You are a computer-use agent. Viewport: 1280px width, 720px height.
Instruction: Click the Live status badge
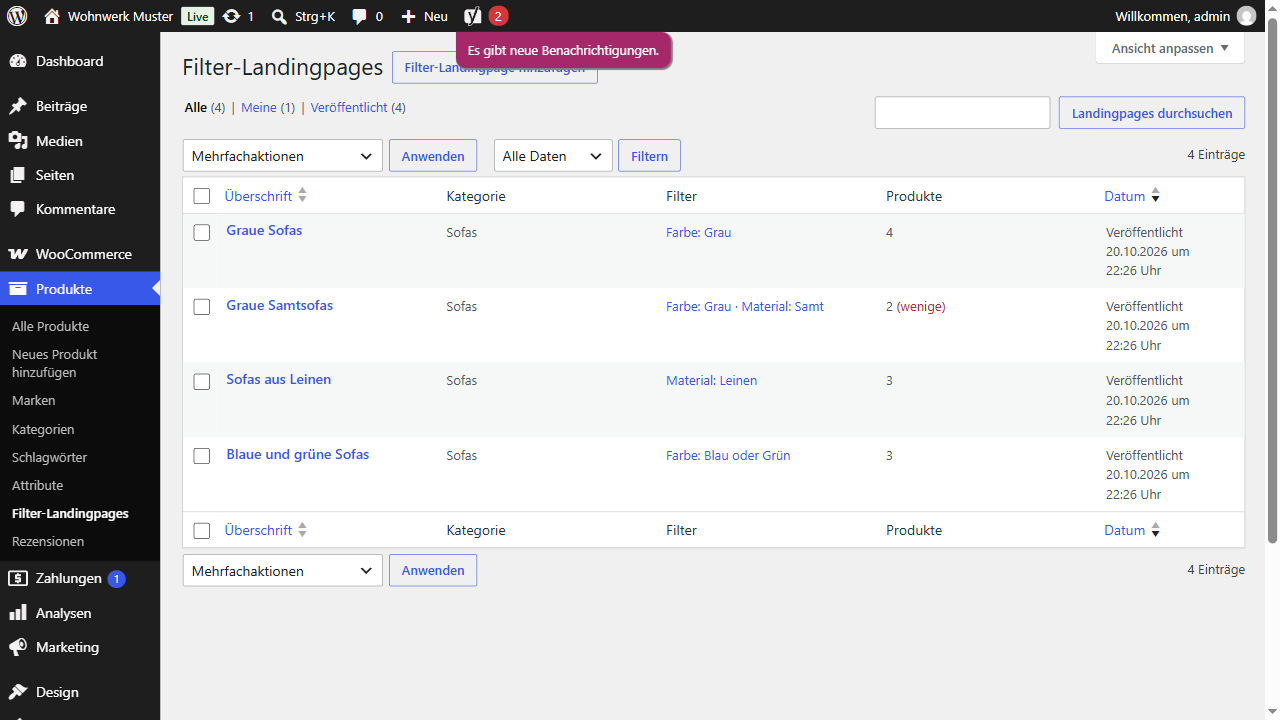click(x=198, y=16)
